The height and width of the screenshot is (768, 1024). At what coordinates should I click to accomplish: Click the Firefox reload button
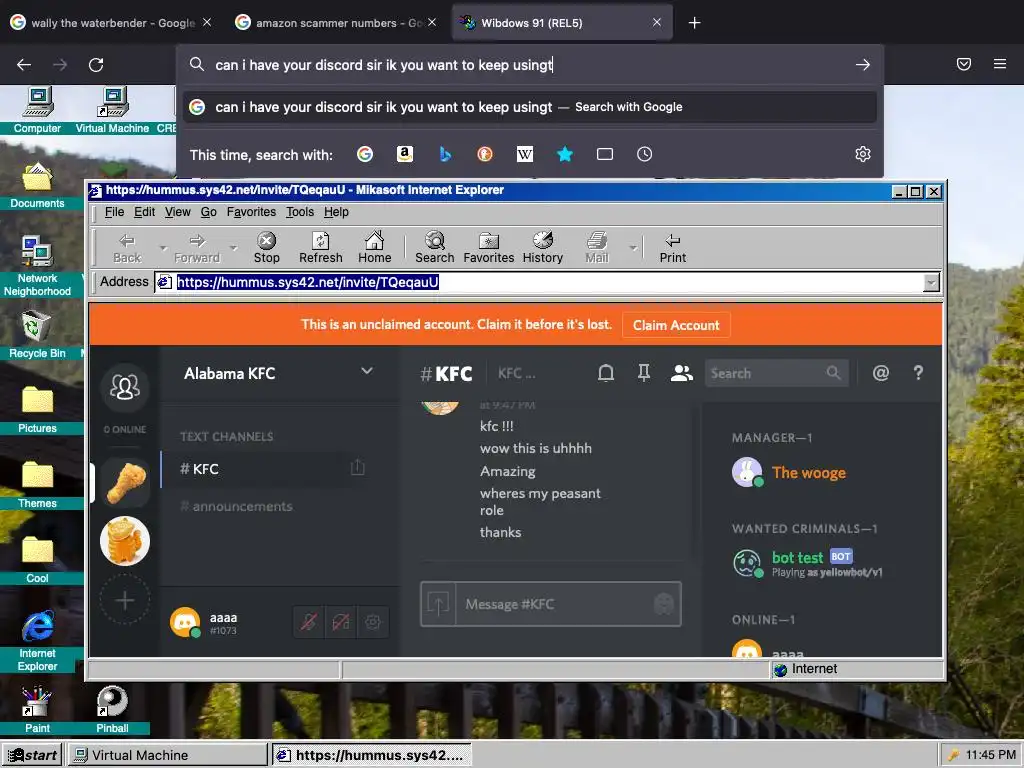[x=96, y=65]
